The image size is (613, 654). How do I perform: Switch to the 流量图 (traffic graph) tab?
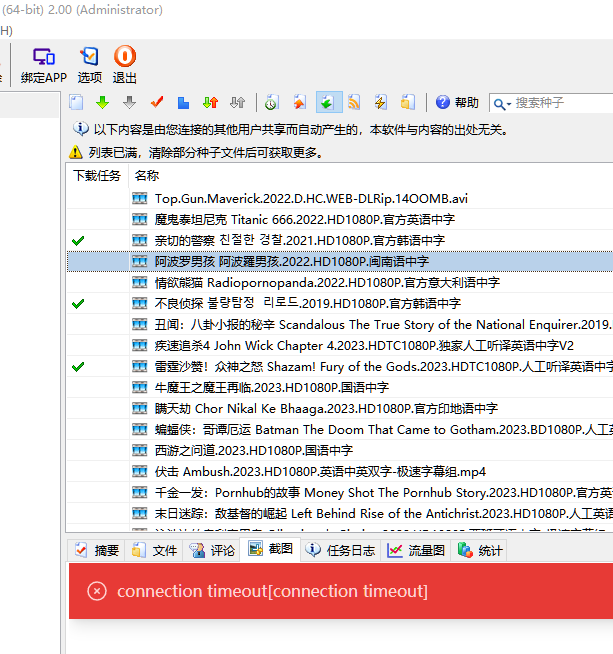[415, 550]
